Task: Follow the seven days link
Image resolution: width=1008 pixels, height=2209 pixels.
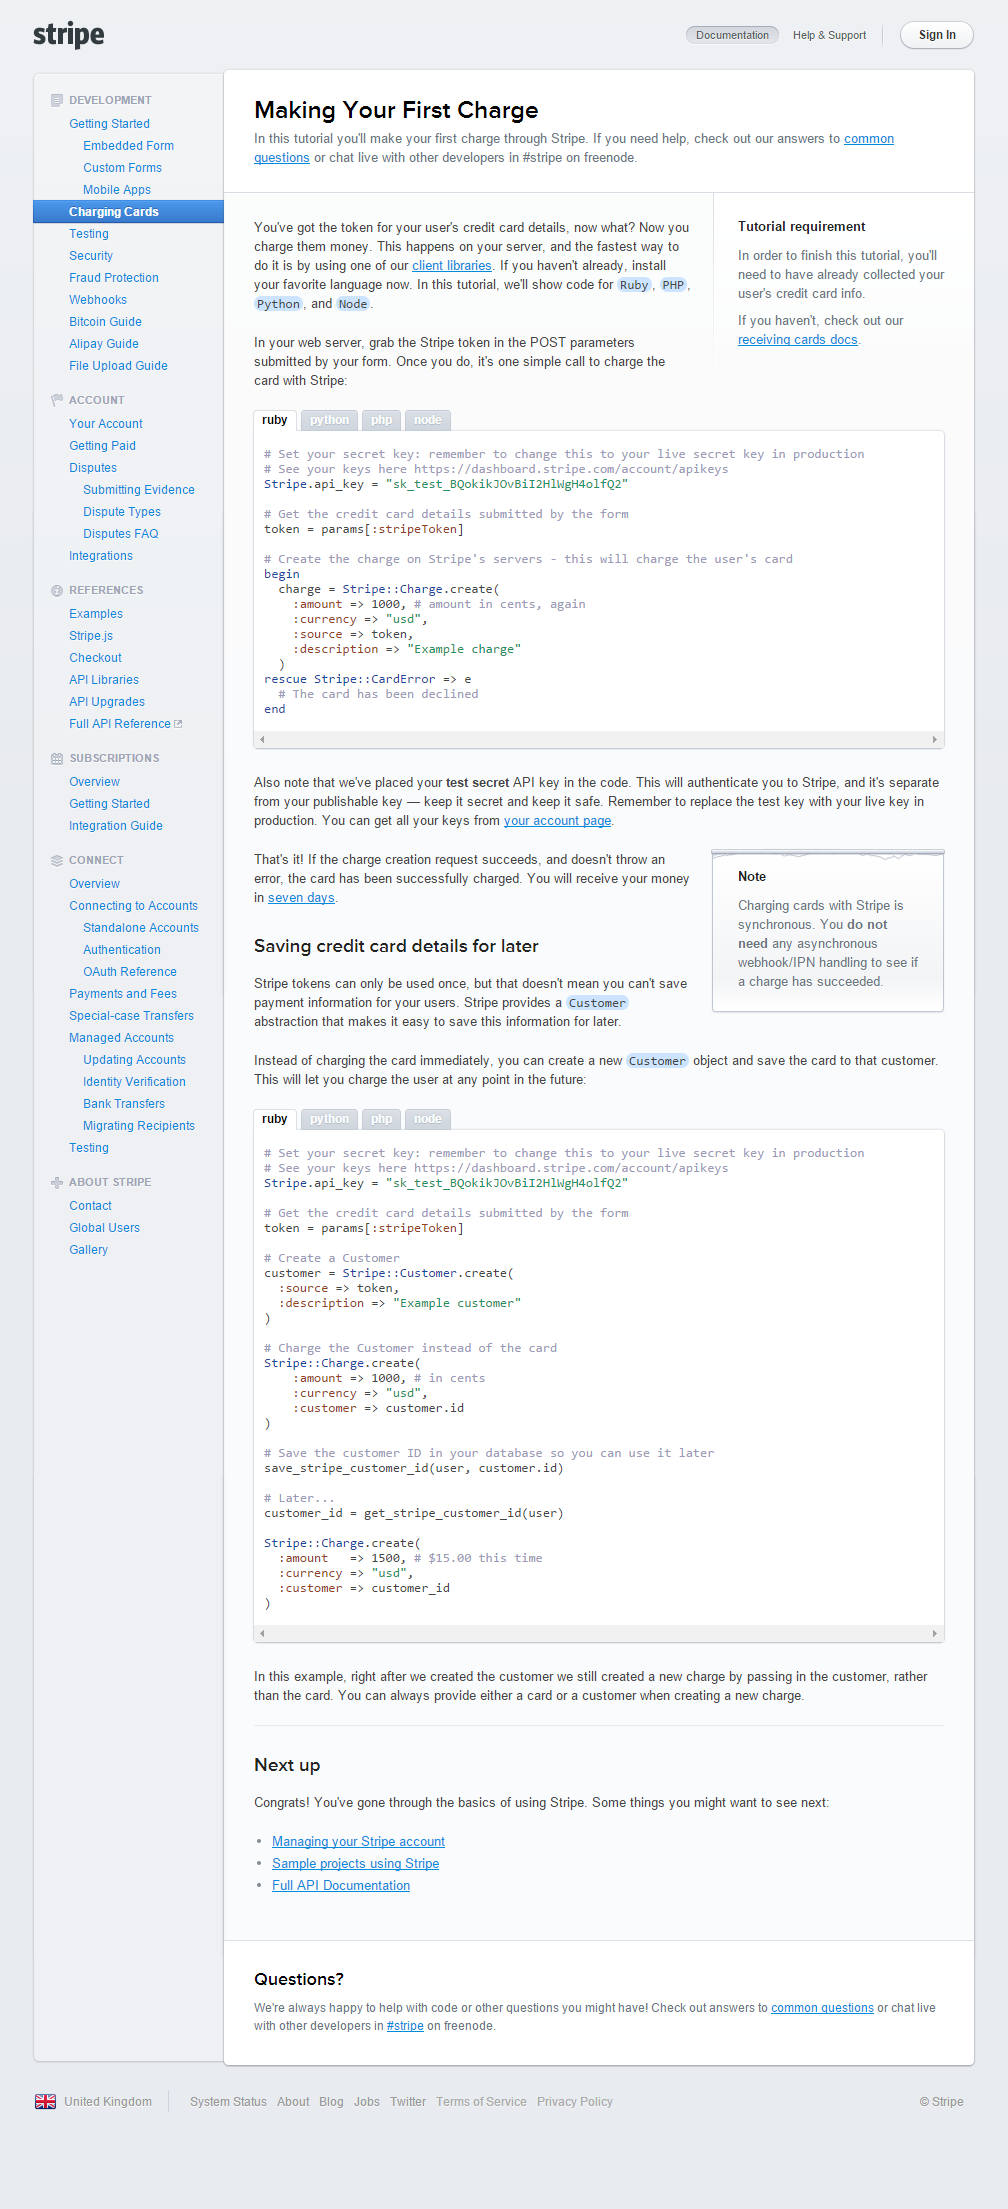Action: coord(301,898)
